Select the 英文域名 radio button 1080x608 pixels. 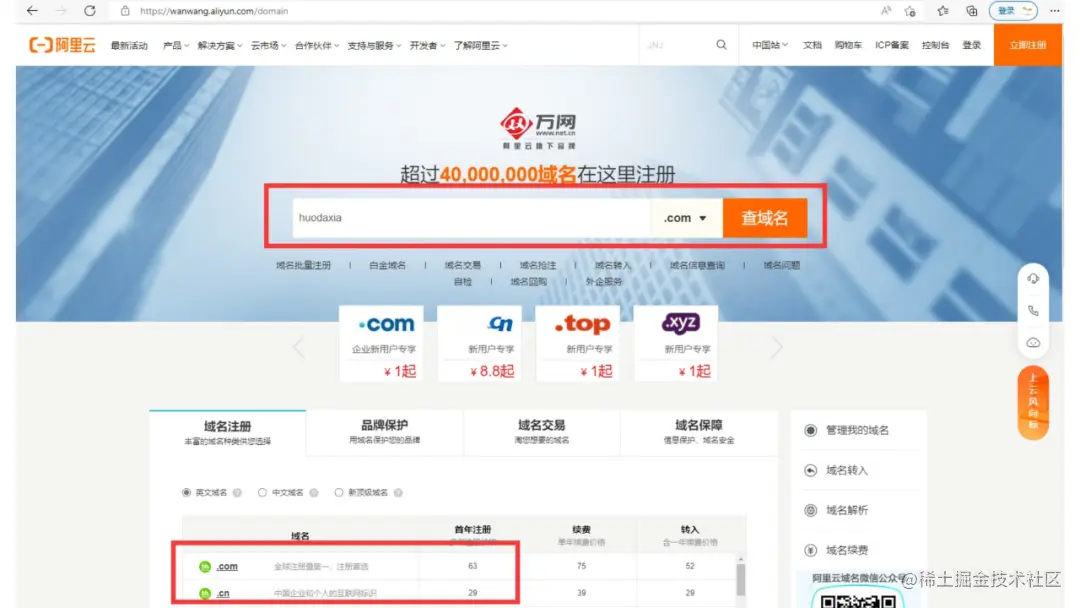pos(186,492)
